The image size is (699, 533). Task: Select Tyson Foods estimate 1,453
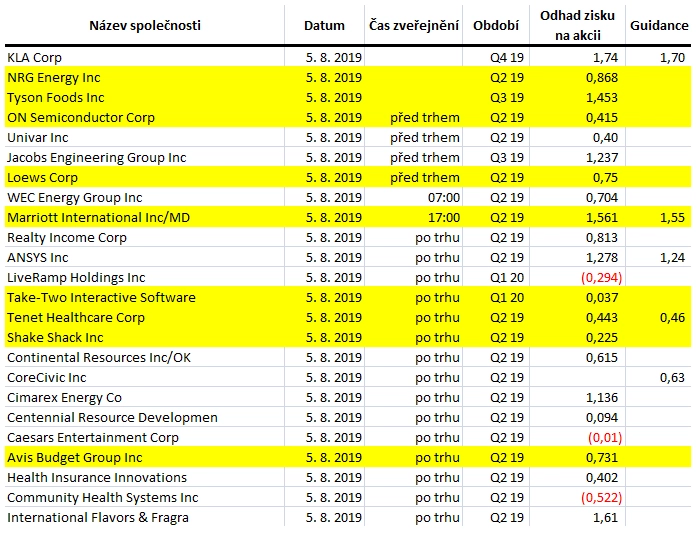(602, 98)
